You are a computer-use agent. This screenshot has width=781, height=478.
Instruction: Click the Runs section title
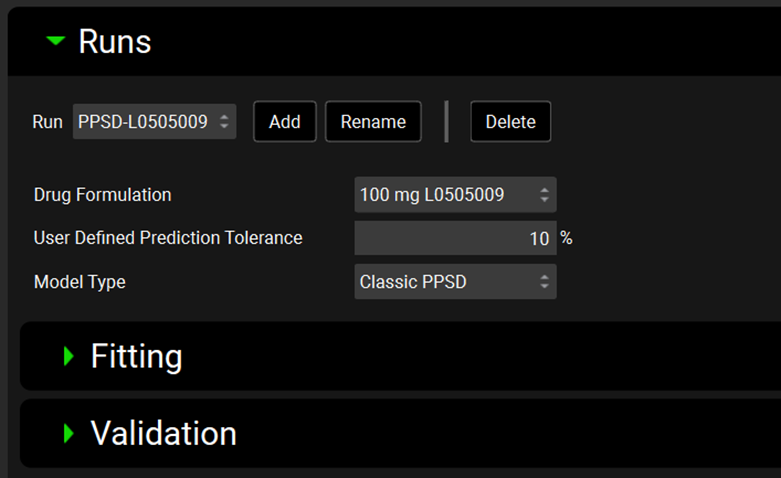point(115,42)
